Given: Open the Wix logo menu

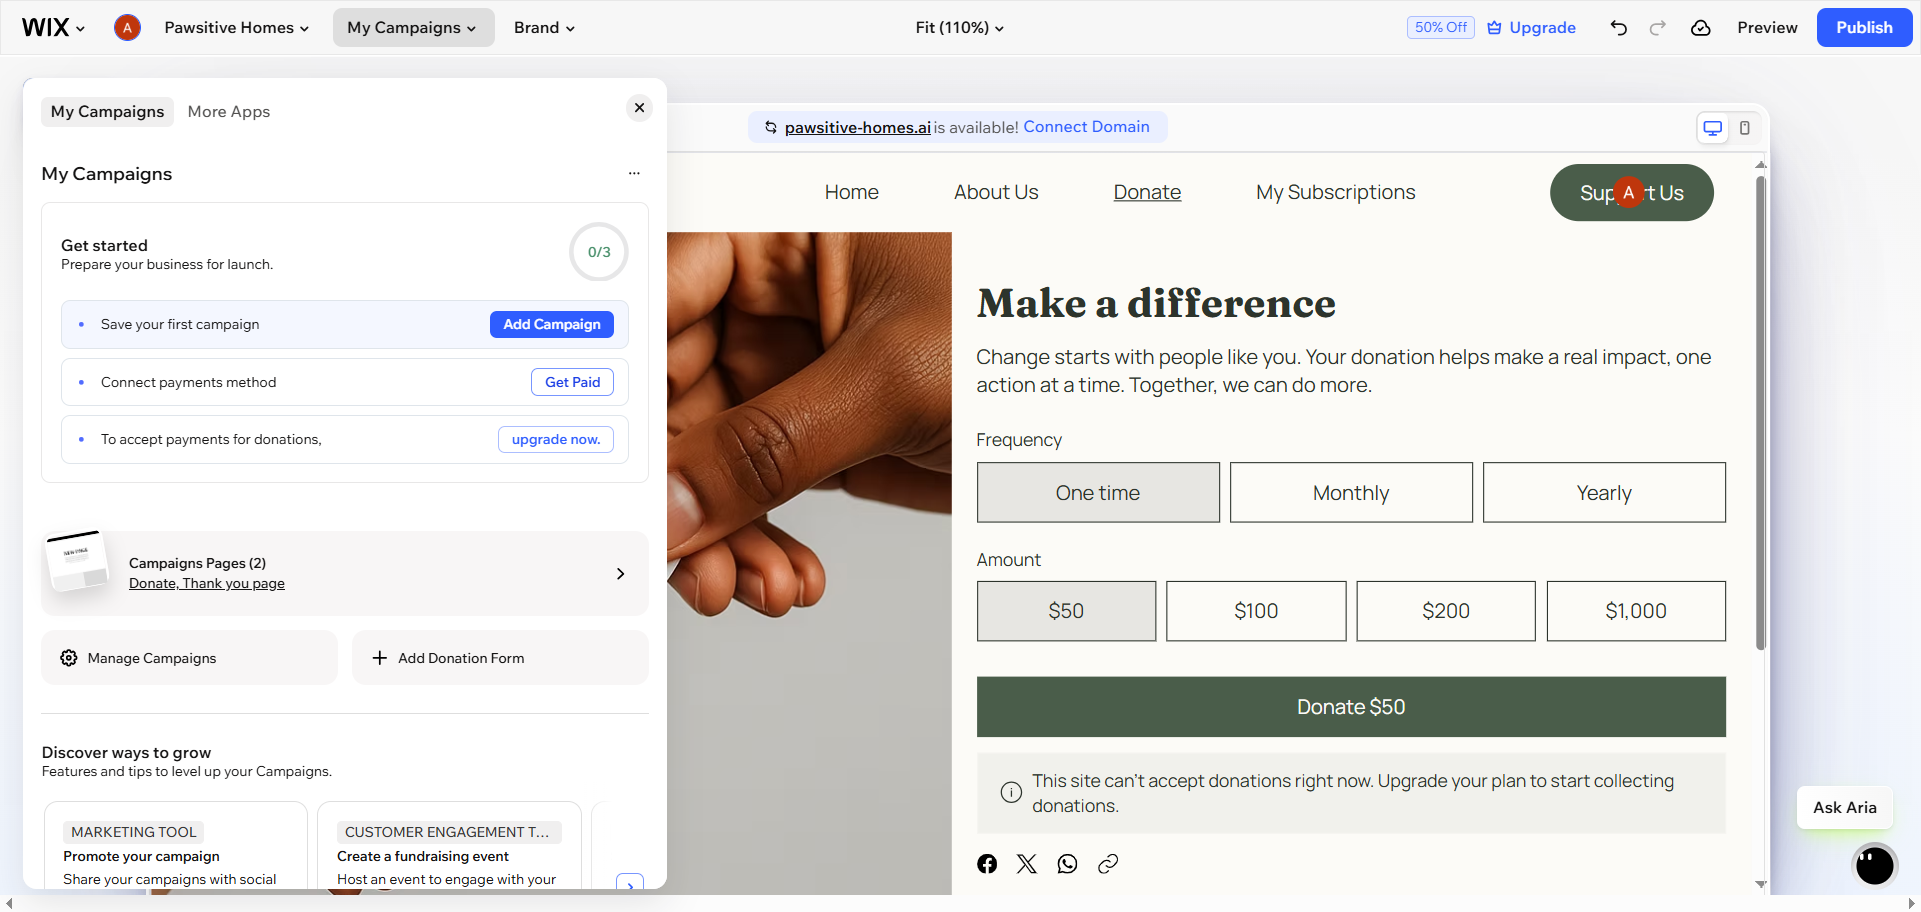Looking at the screenshot, I should coord(53,28).
